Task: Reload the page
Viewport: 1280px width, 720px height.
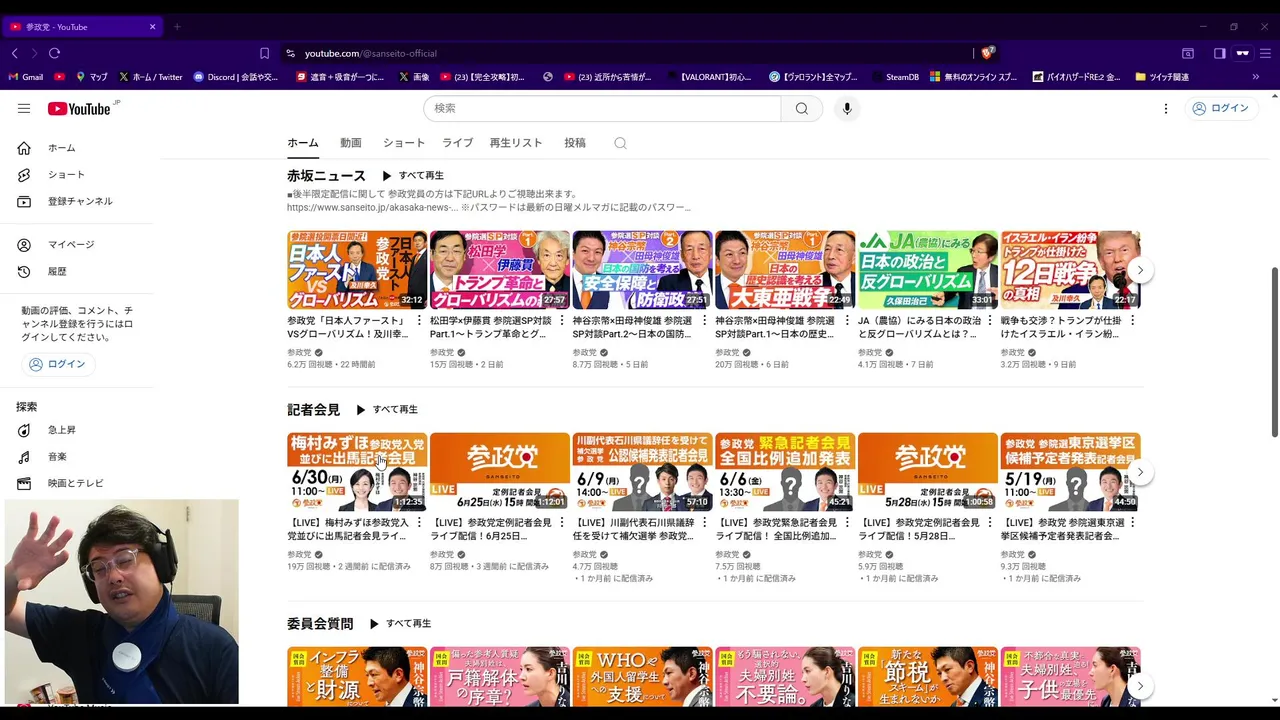Action: point(54,53)
